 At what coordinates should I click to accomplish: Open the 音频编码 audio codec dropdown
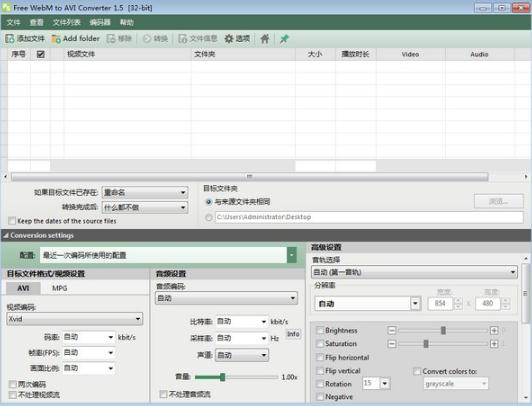coord(227,298)
